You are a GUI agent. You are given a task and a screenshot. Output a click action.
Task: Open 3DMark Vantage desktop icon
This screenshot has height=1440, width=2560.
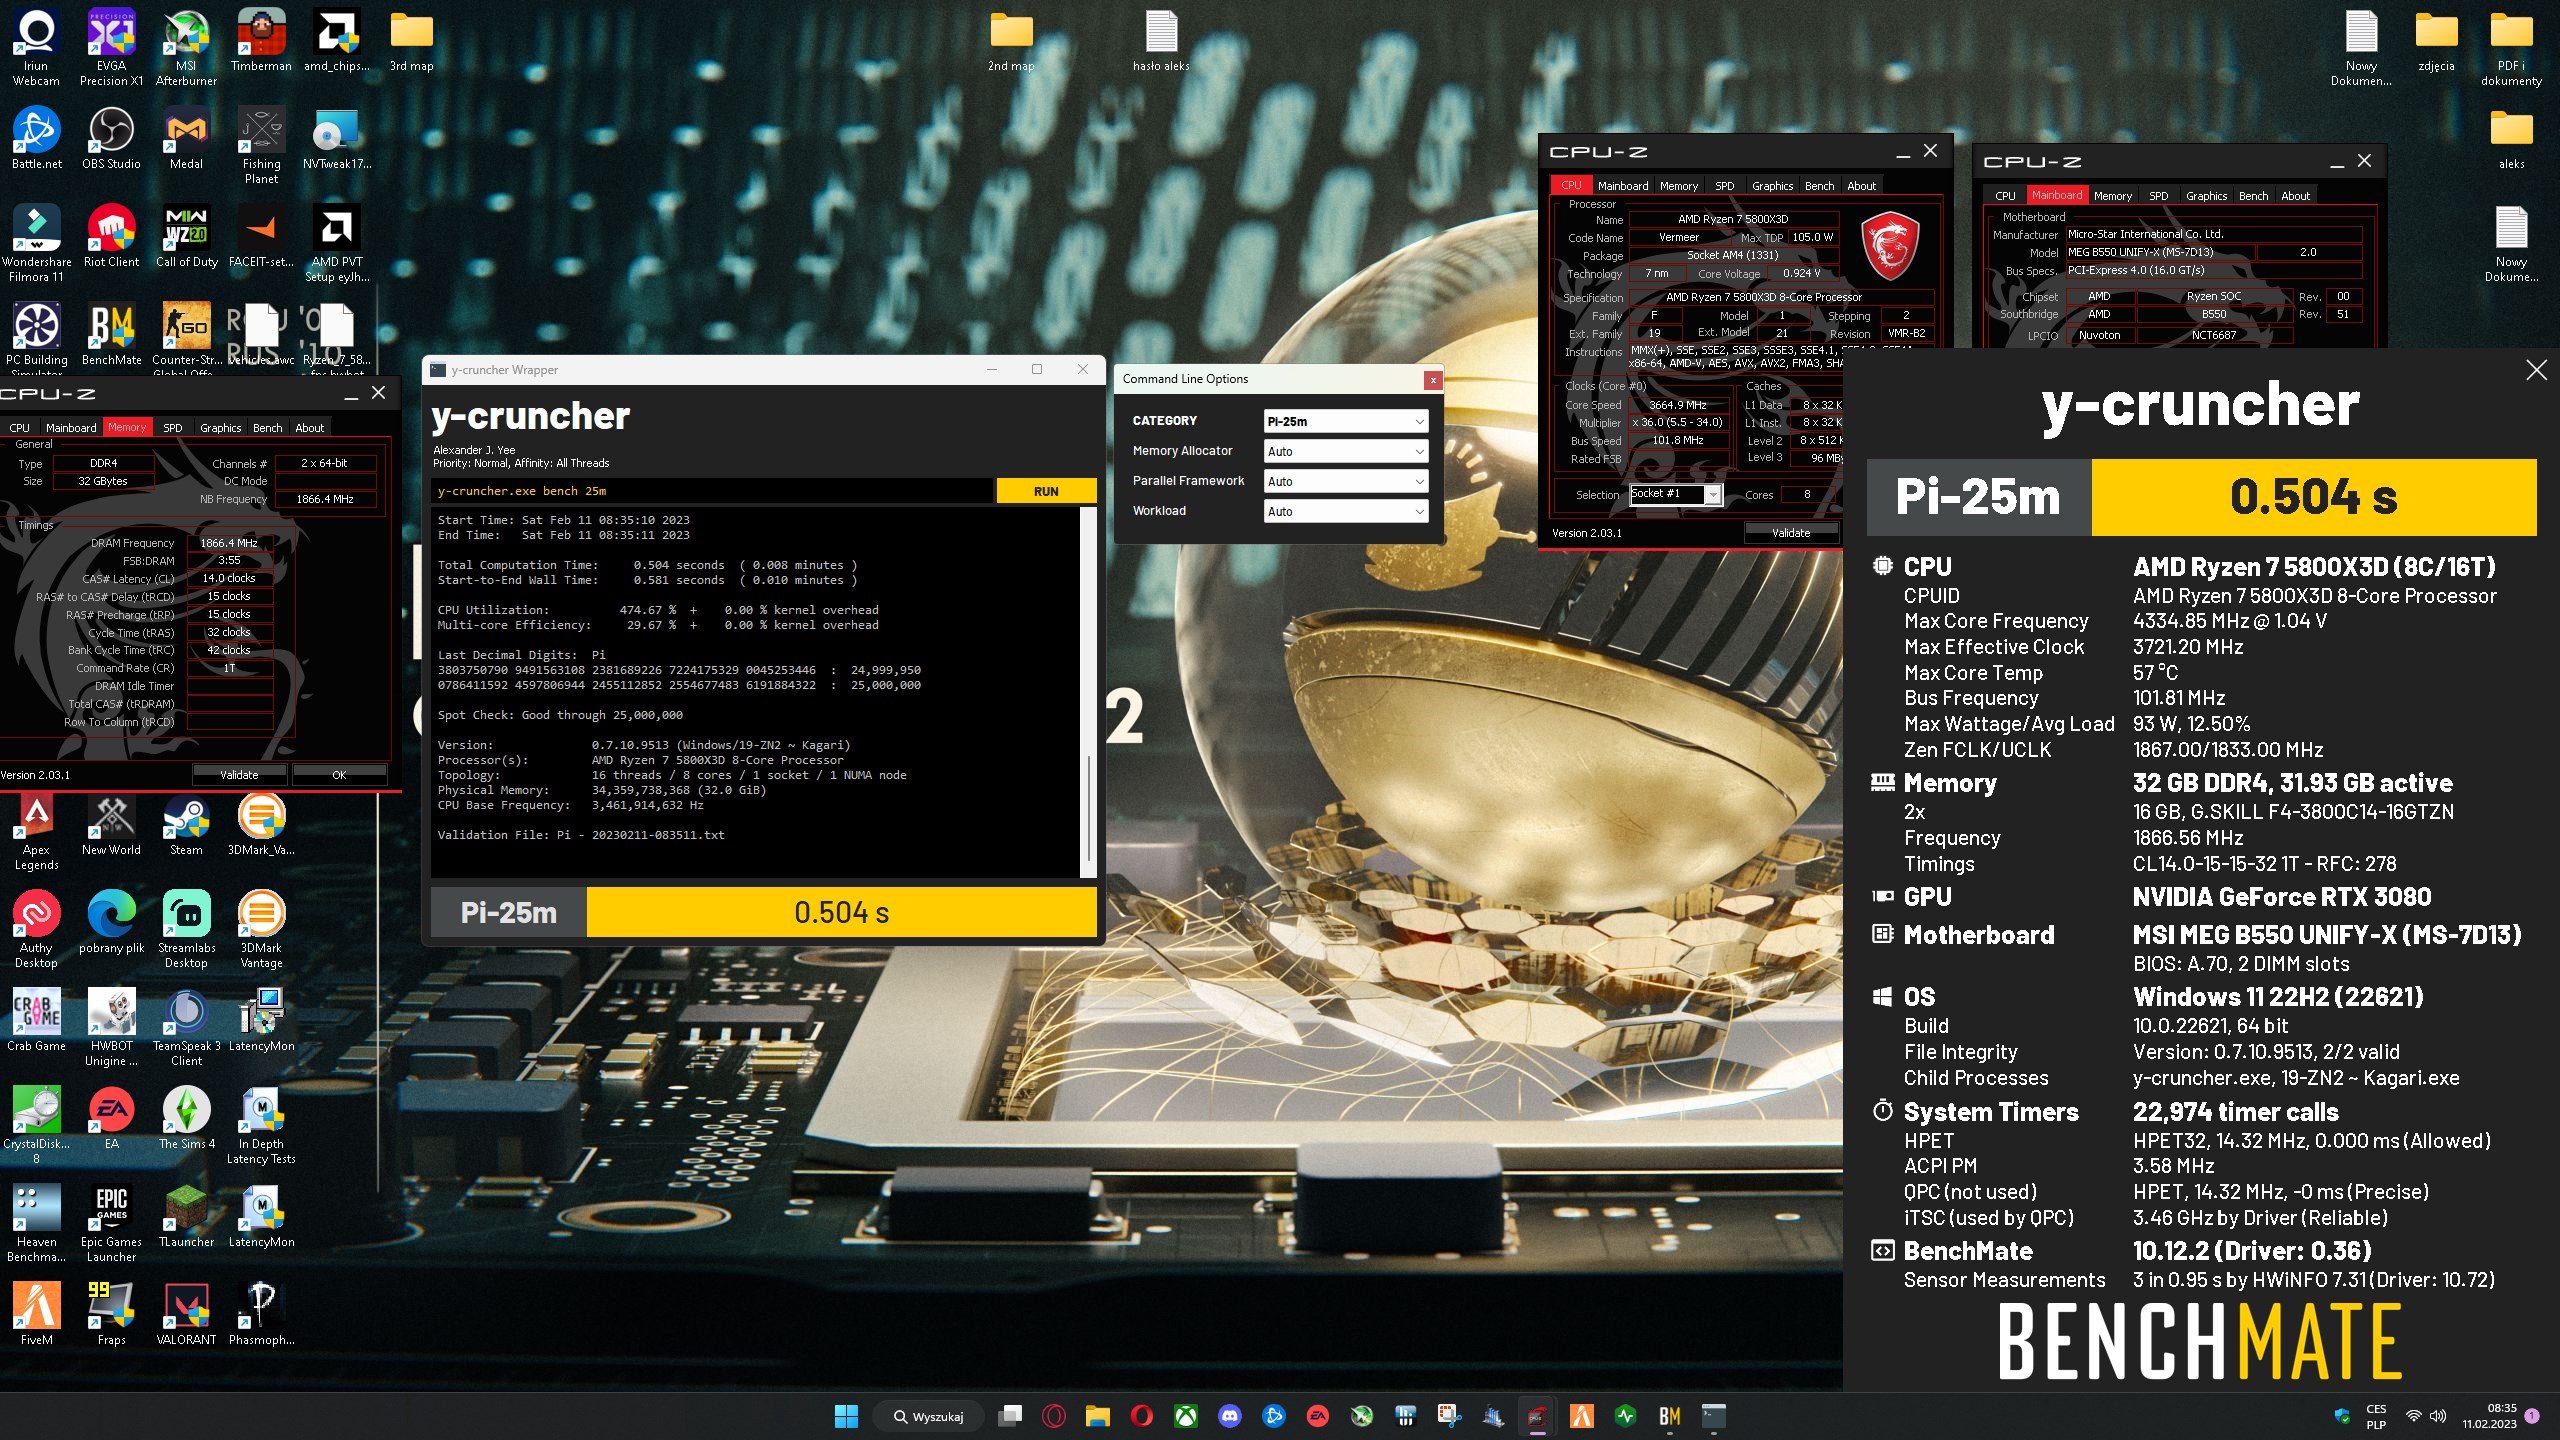261,929
